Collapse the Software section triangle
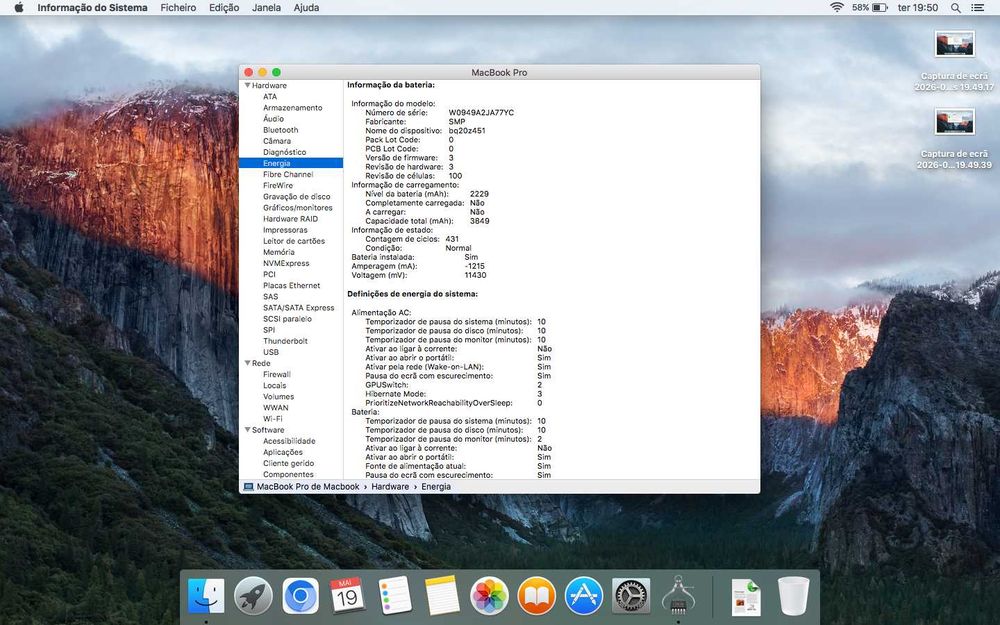1000x625 pixels. 247,430
